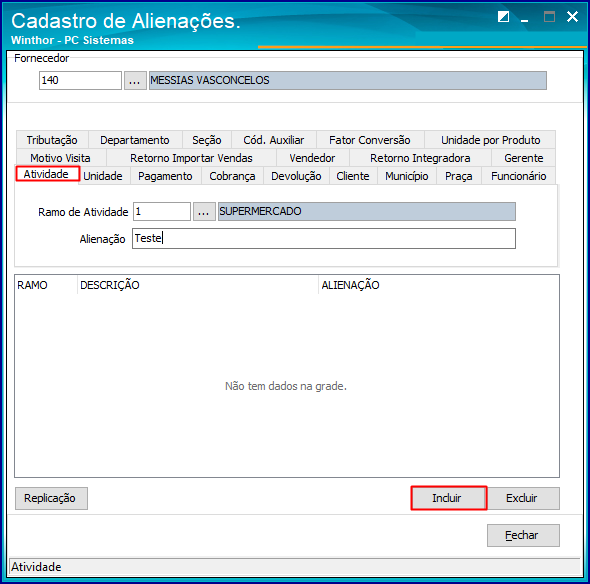Screen dimensions: 590x584
Task: Click the 'Winthor - PC Sistemas' subtitle
Action: click(x=72, y=40)
